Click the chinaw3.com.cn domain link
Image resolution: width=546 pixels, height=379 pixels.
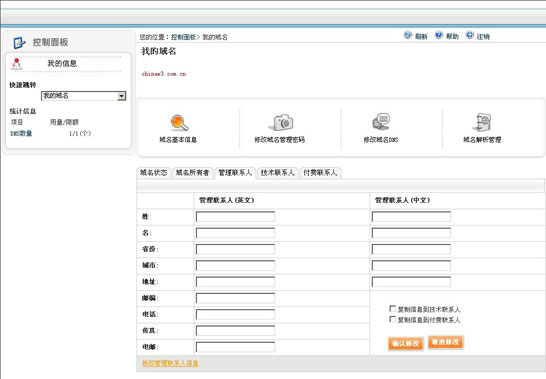164,74
